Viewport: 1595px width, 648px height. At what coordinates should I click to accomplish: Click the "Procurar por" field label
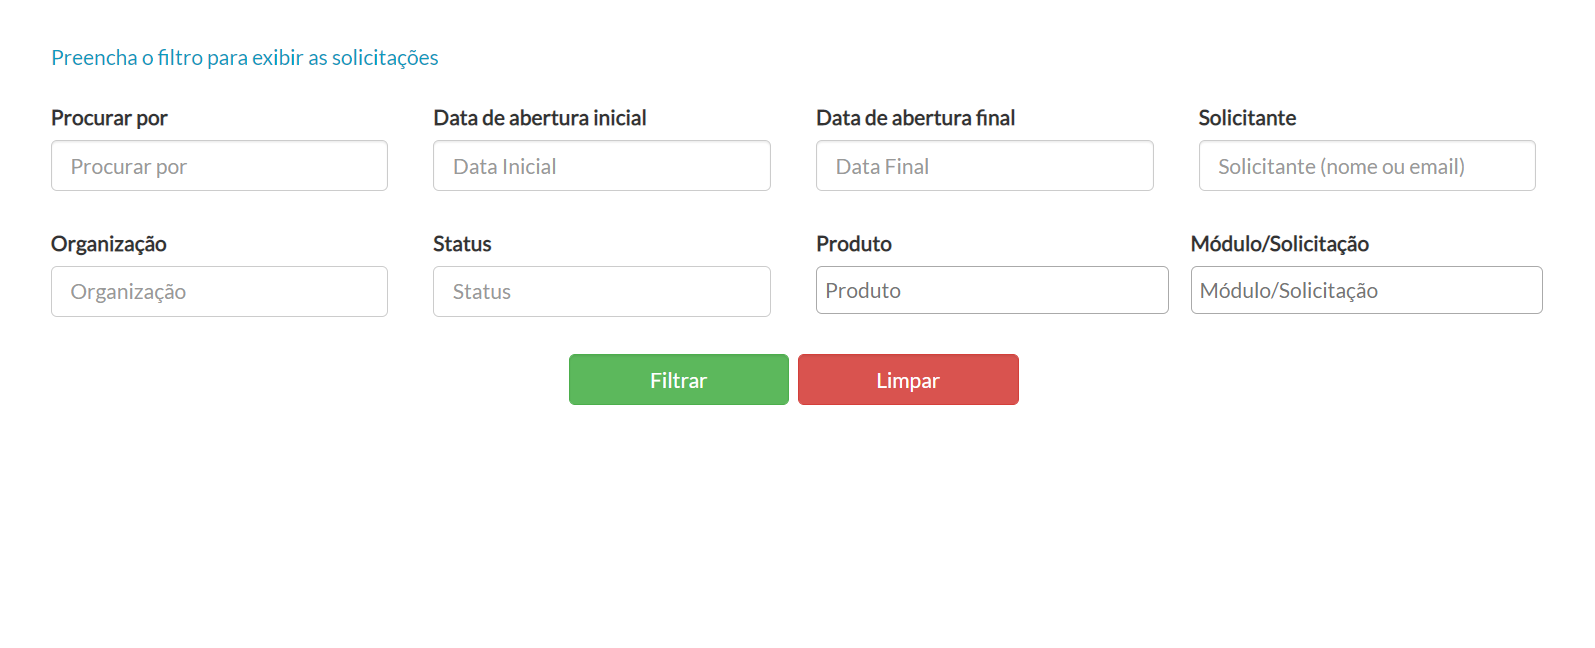click(x=108, y=117)
